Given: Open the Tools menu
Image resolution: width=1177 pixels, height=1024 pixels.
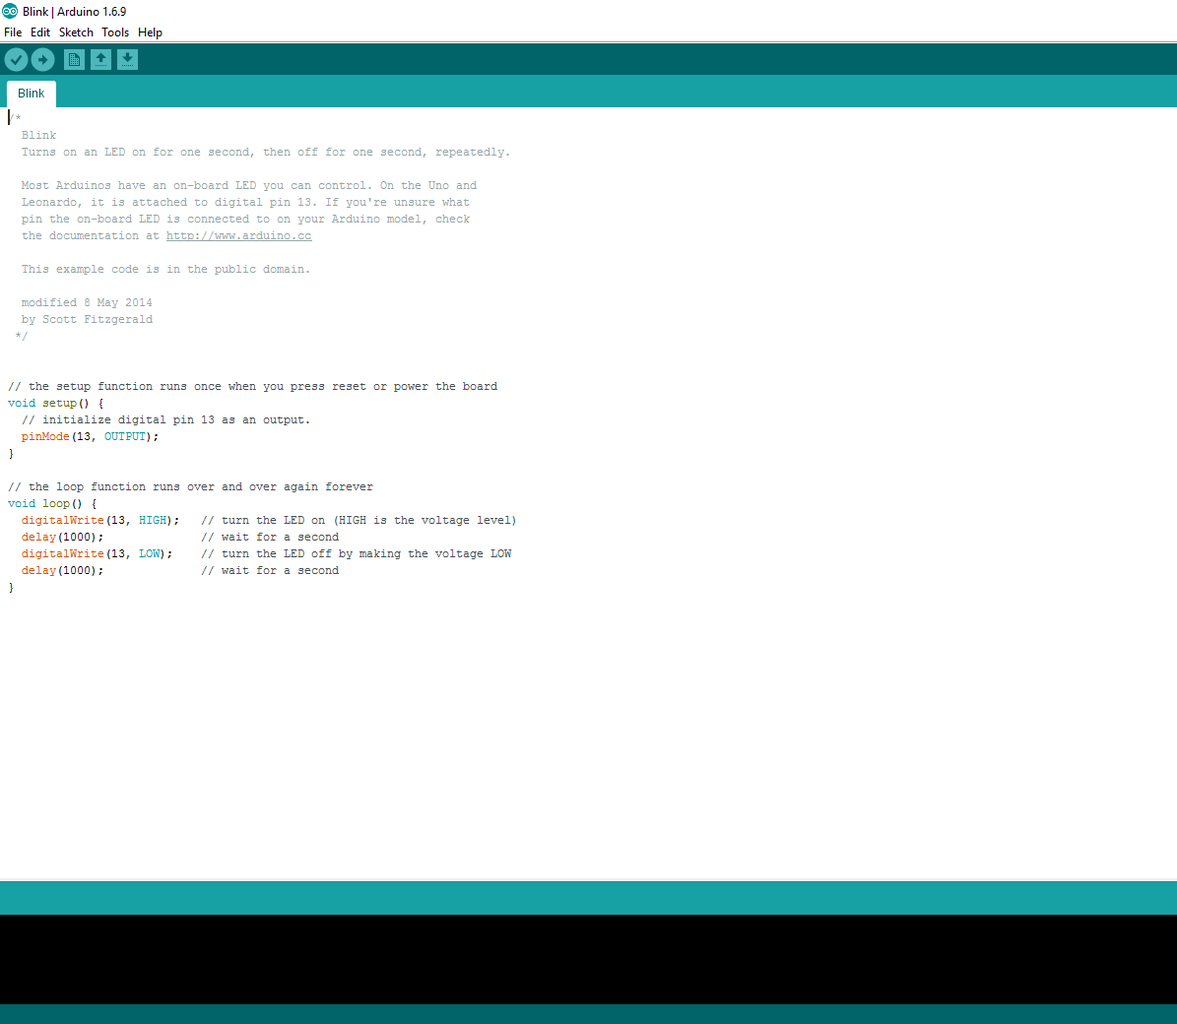Looking at the screenshot, I should [114, 32].
